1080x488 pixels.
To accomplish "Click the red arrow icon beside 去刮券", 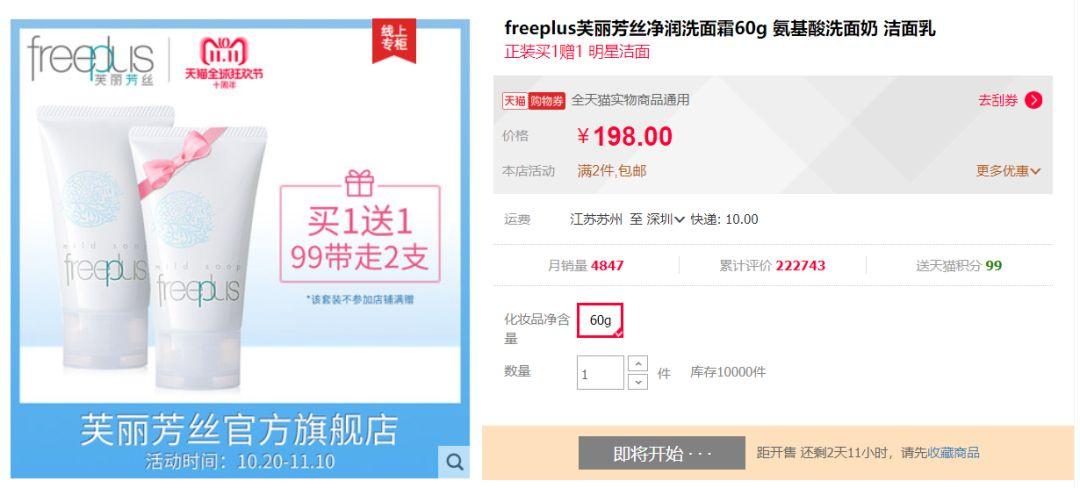I will (1033, 100).
